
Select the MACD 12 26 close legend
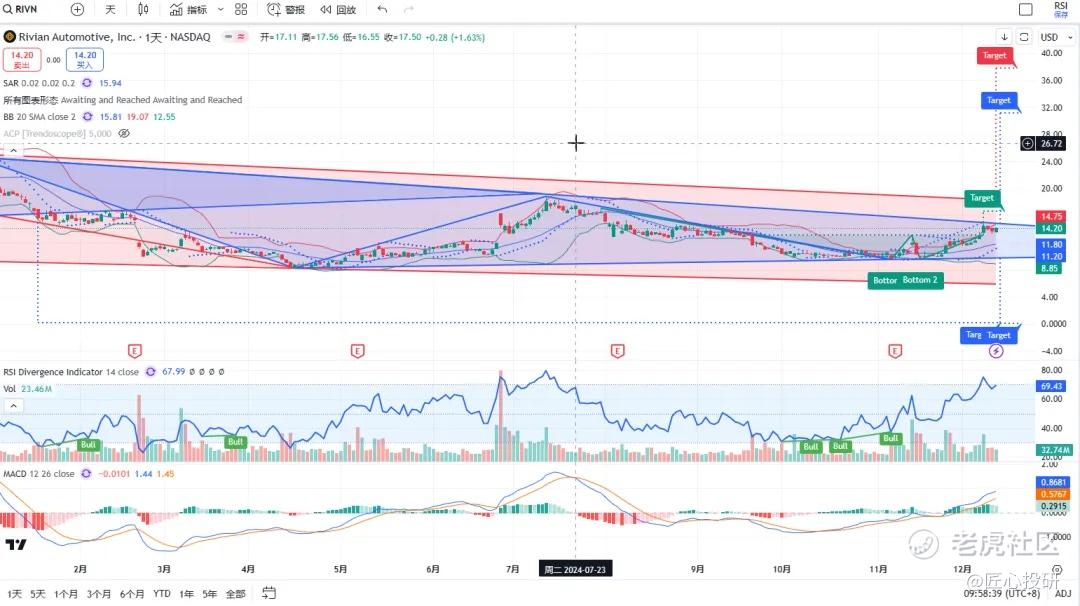(39, 474)
